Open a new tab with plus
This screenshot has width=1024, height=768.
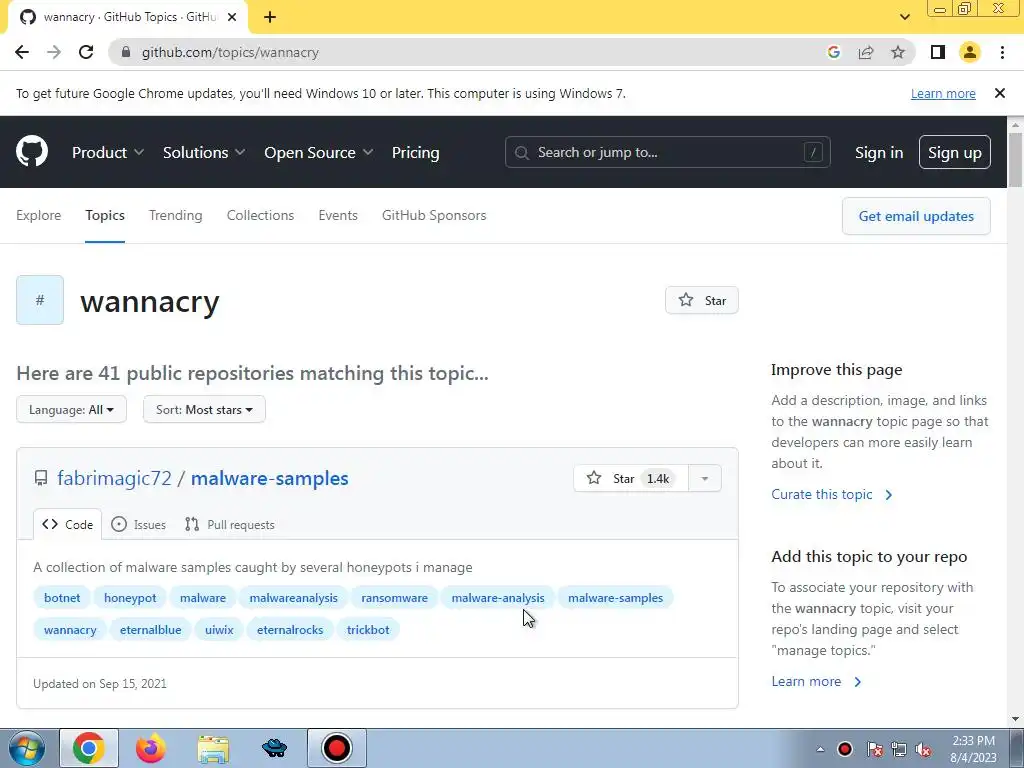coord(270,17)
